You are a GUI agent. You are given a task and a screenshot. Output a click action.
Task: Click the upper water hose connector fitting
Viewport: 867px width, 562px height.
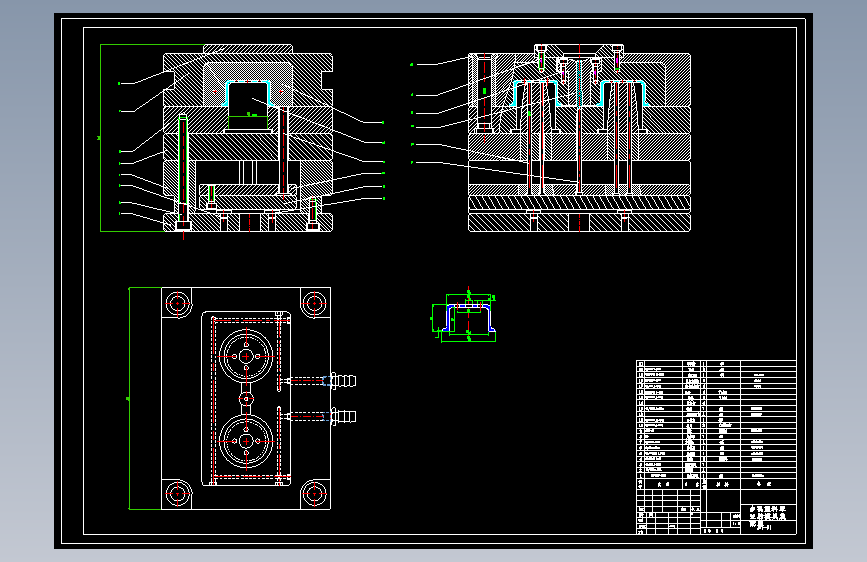(343, 381)
